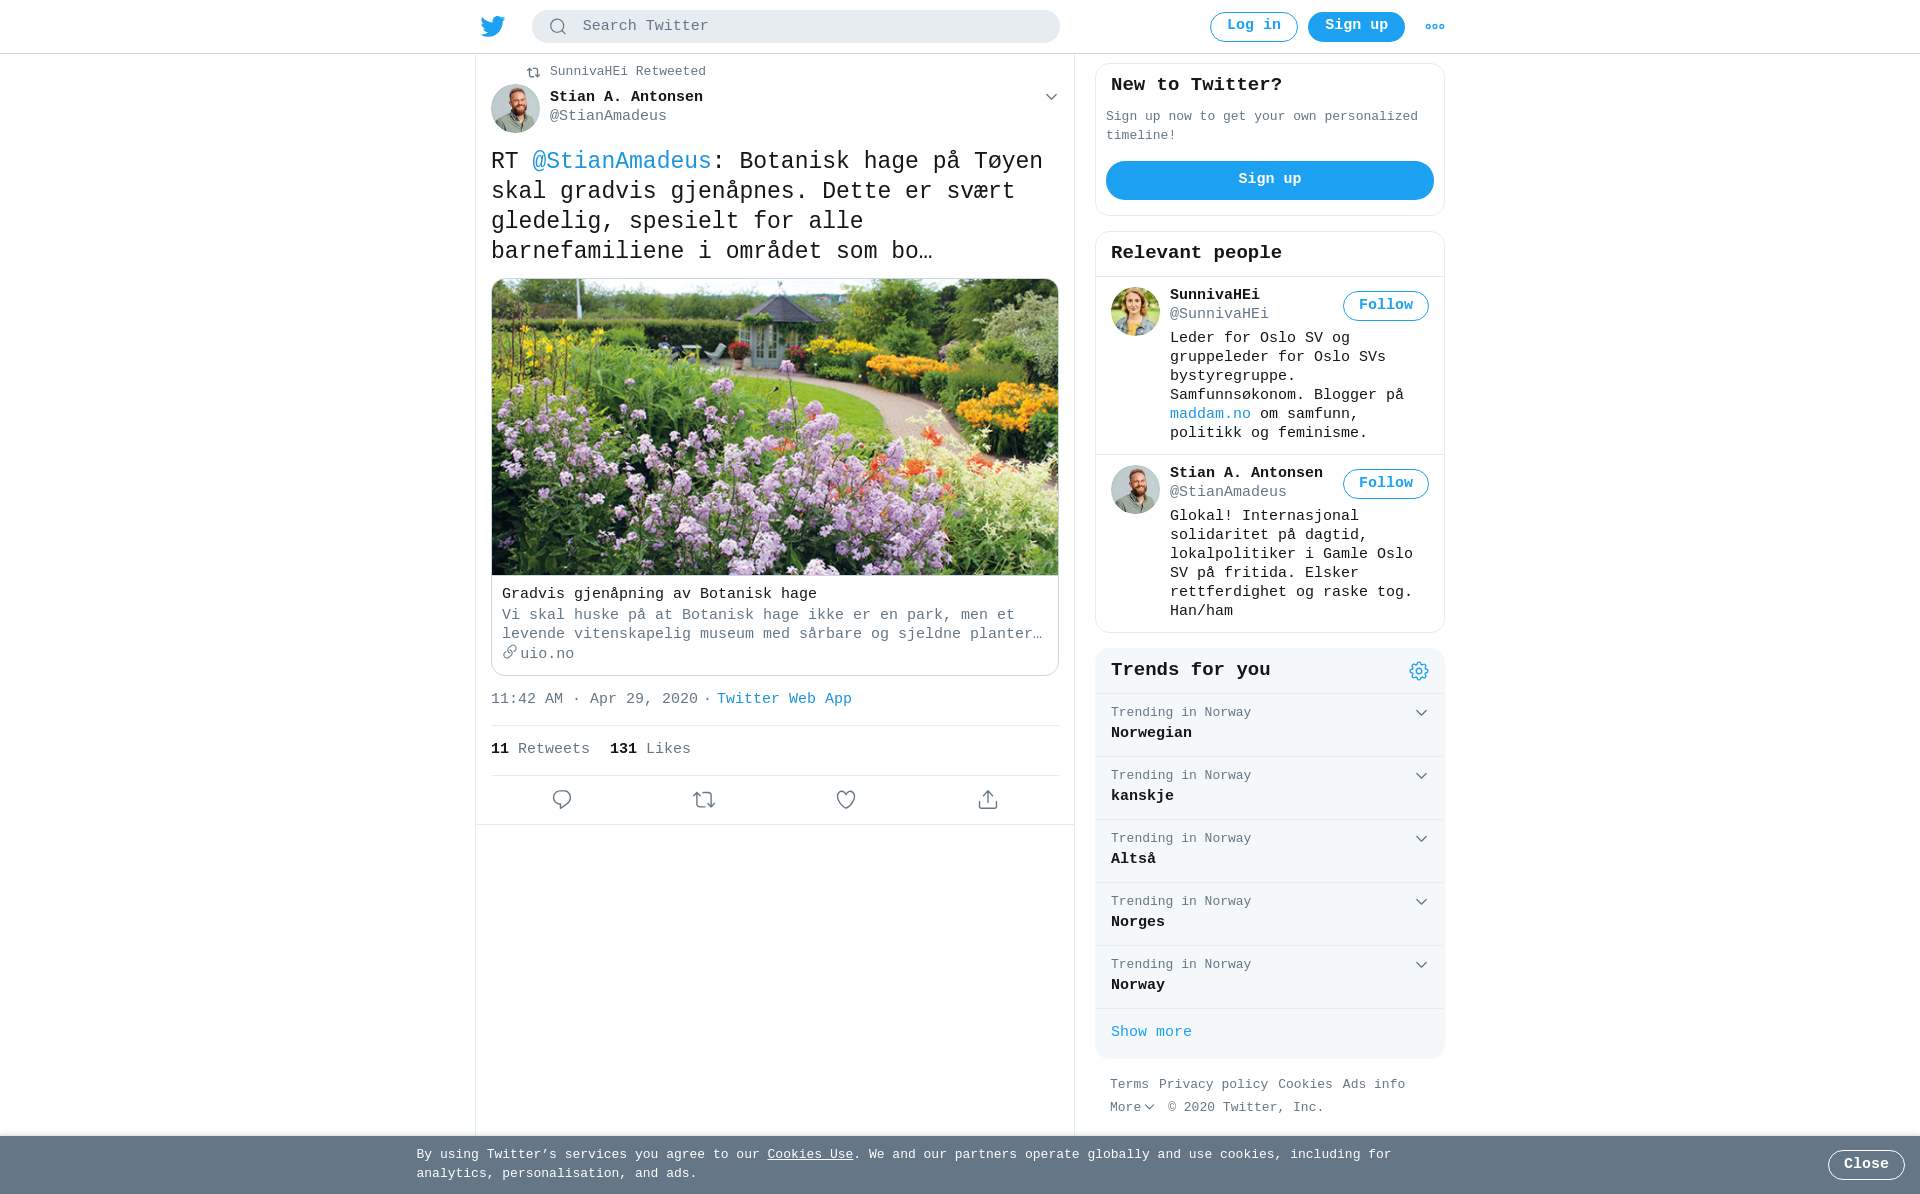The width and height of the screenshot is (1920, 1194).
Task: Like the tweet with the heart icon
Action: pos(846,799)
